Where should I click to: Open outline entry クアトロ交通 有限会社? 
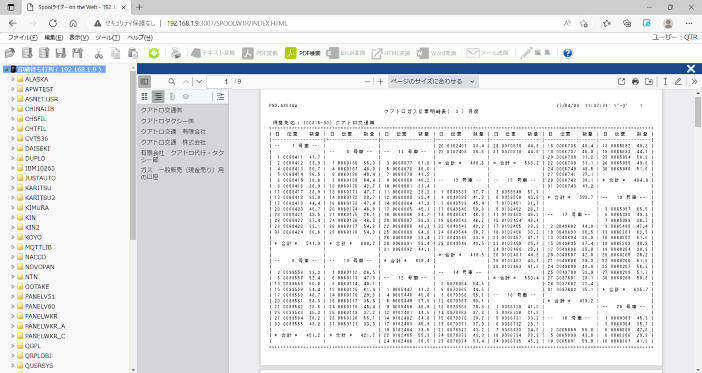click(x=173, y=132)
